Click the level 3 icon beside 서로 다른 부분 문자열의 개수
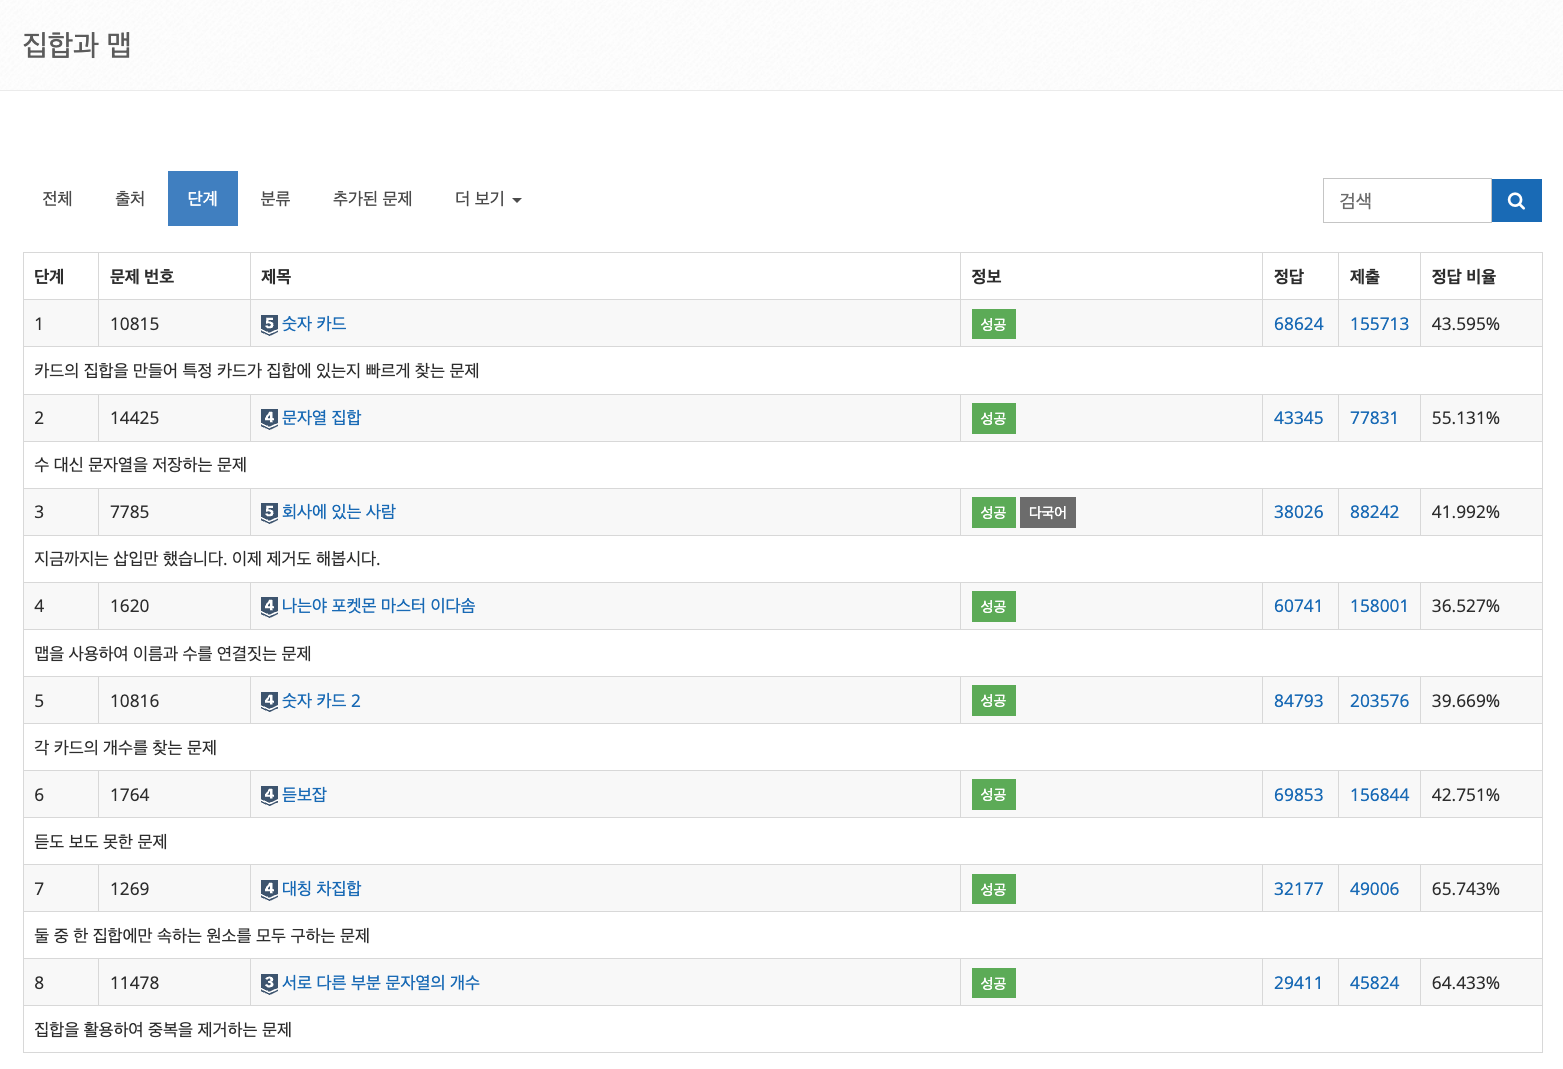Image resolution: width=1563 pixels, height=1069 pixels. tap(268, 982)
